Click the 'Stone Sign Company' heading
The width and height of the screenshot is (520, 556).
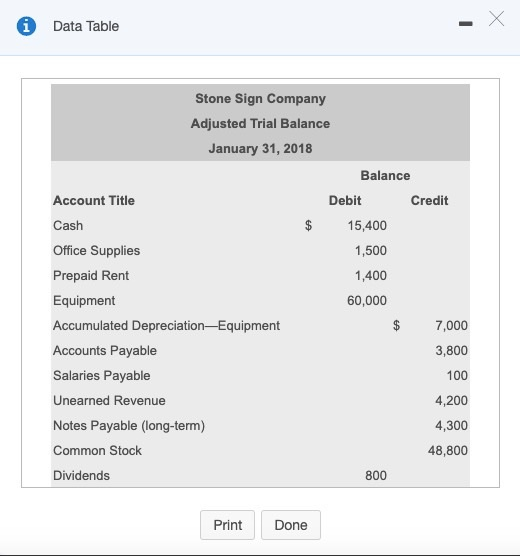(260, 99)
